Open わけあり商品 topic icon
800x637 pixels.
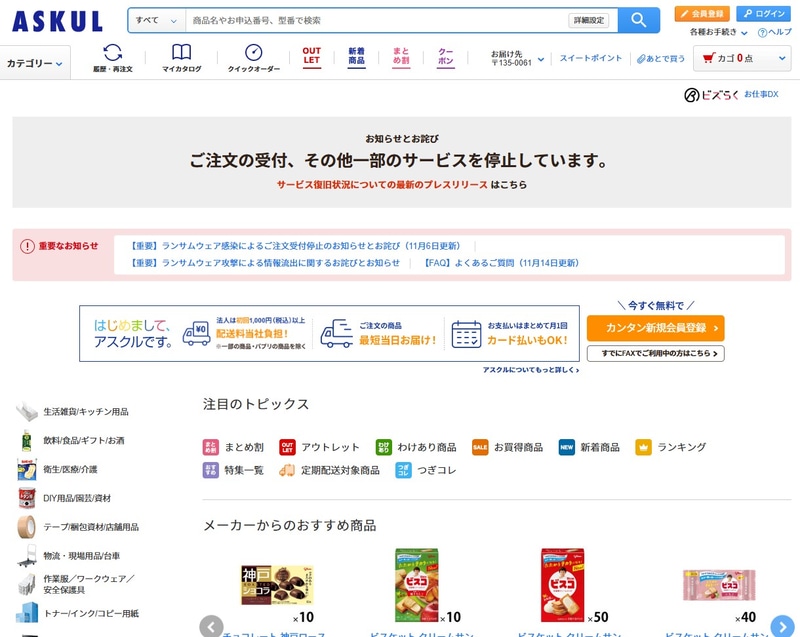[384, 447]
